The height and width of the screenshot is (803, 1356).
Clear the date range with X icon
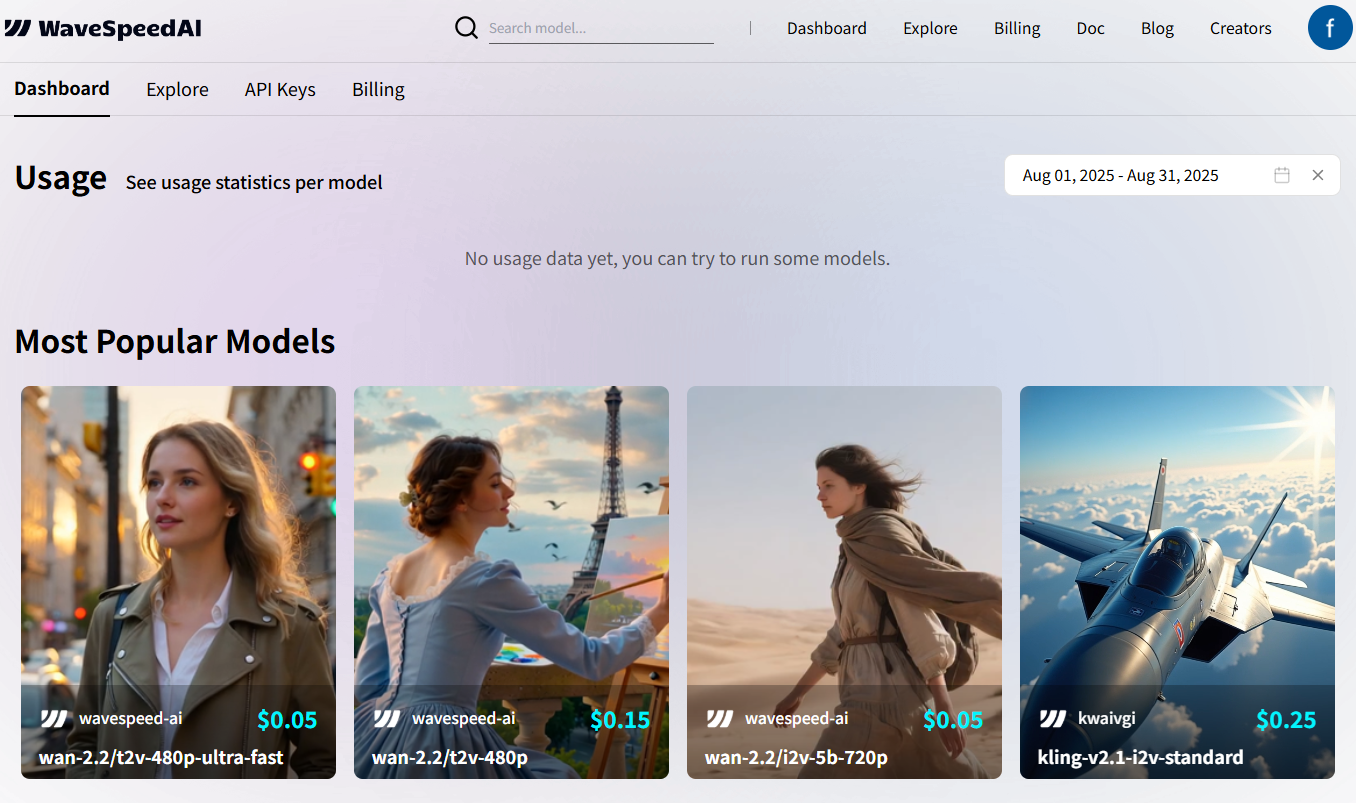[1318, 175]
